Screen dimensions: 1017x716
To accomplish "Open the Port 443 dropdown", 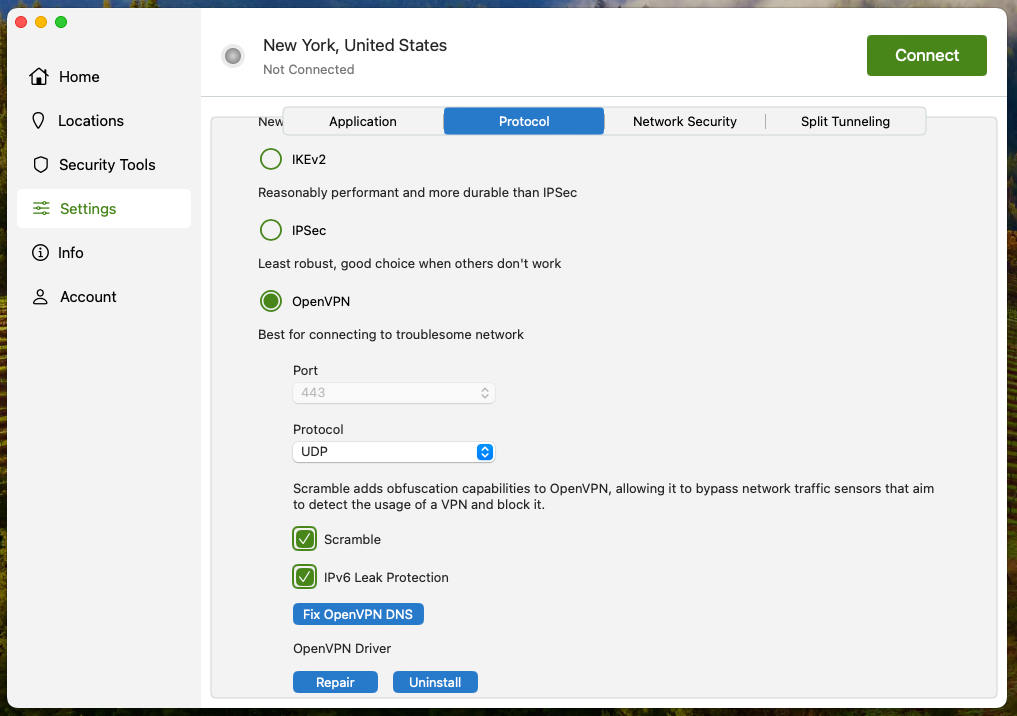I will [x=394, y=392].
